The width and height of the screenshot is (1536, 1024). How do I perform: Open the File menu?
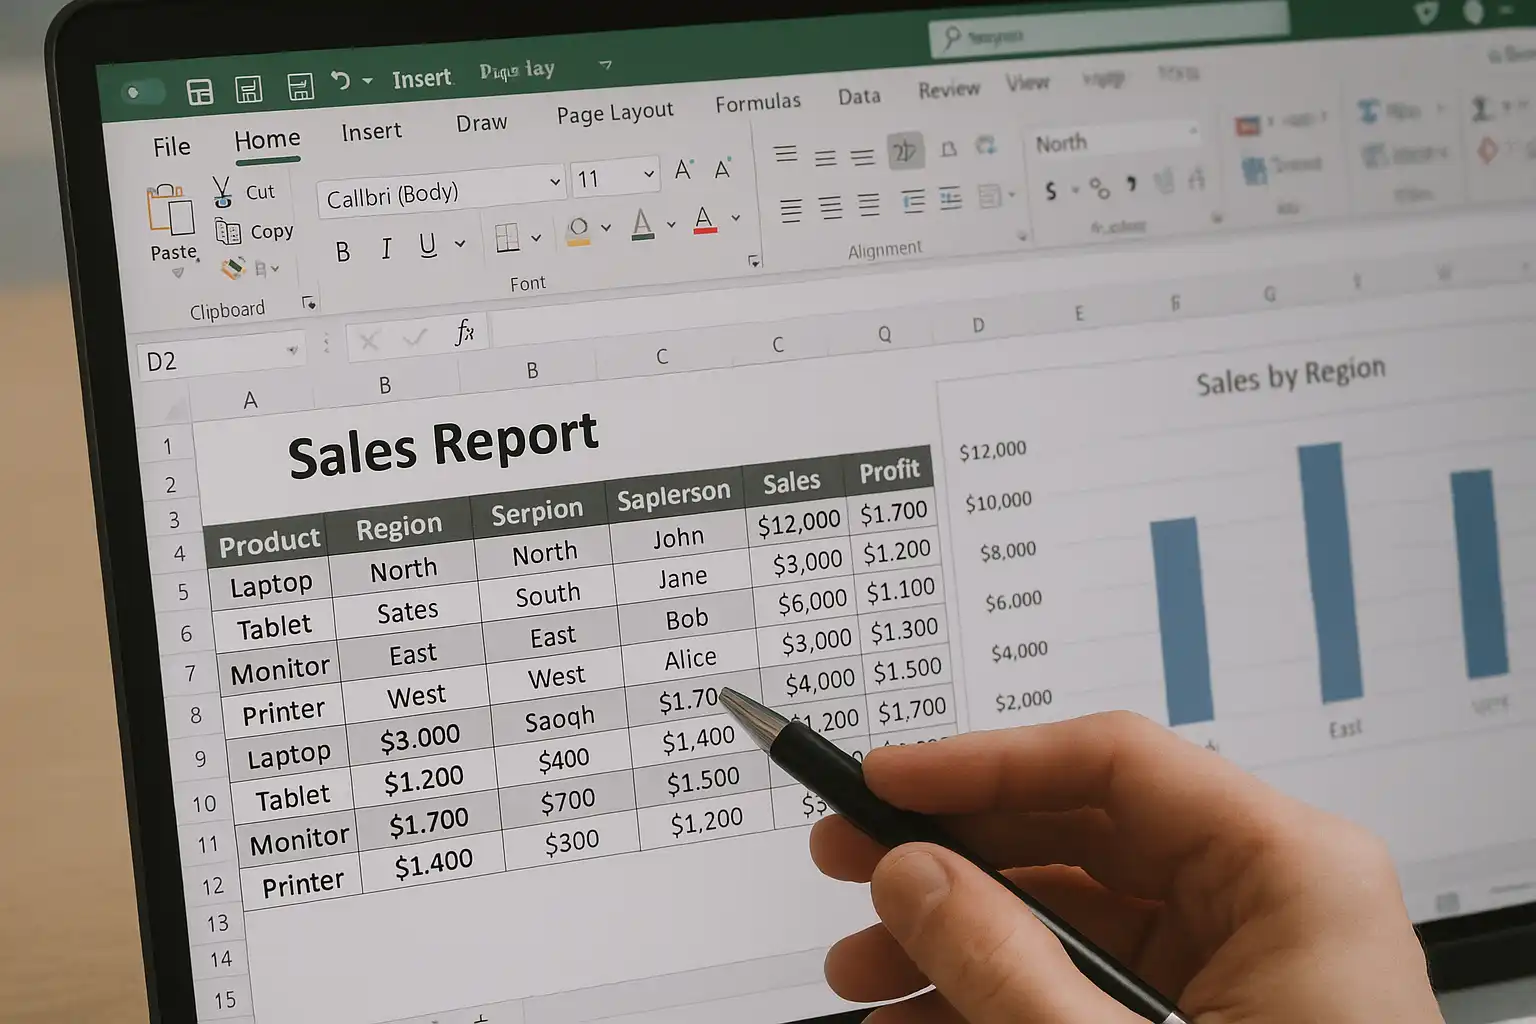171,147
